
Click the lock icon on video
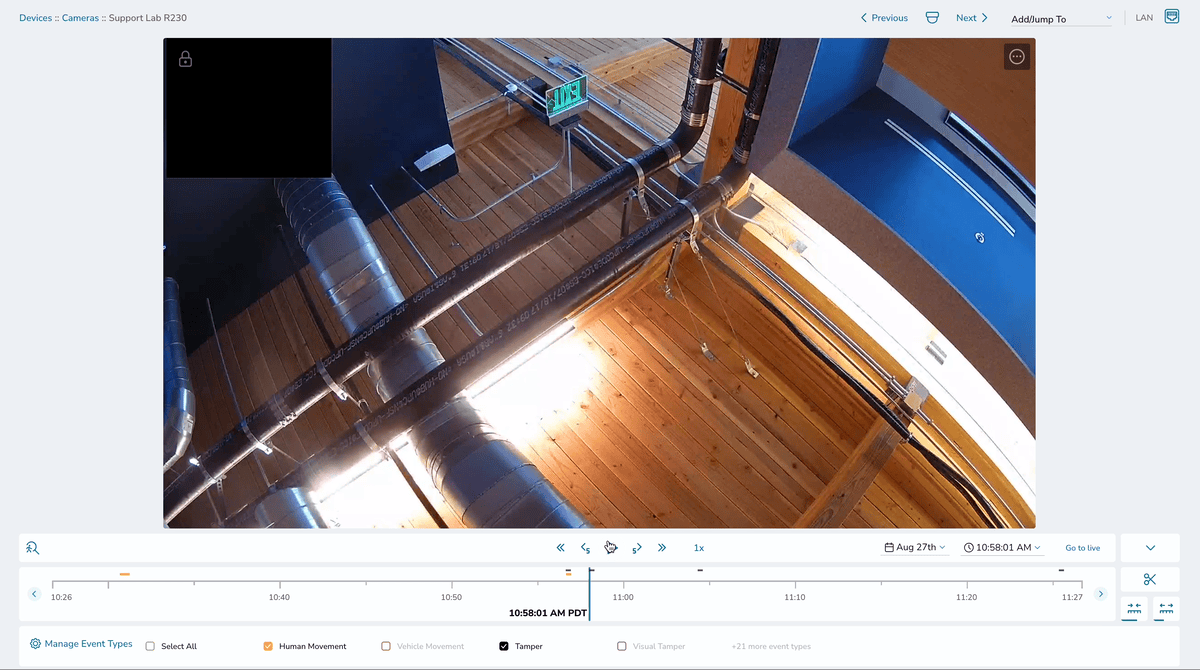click(185, 59)
